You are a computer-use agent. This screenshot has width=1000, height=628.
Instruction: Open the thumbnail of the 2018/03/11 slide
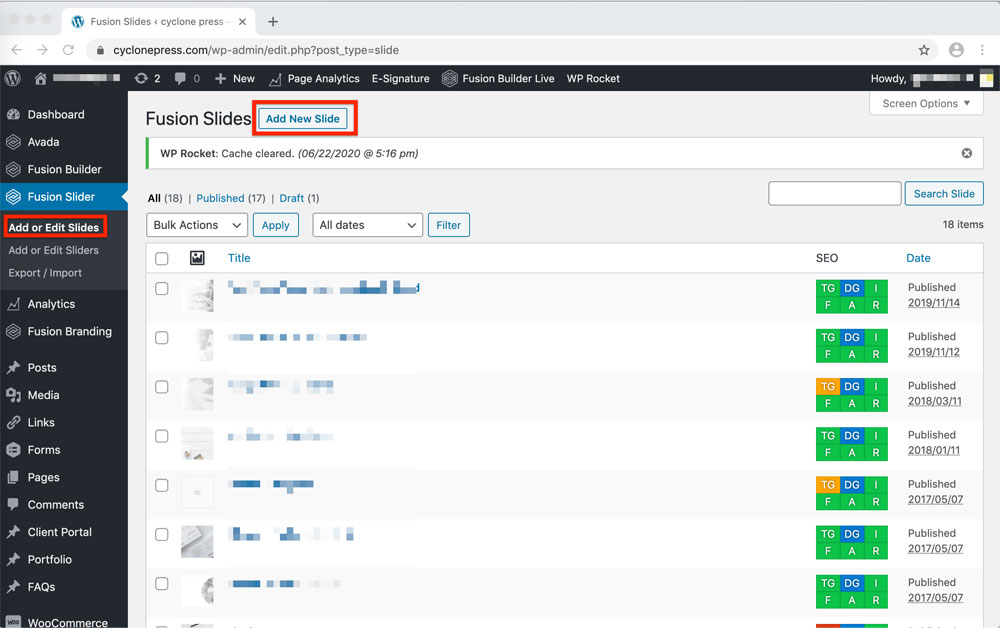pyautogui.click(x=197, y=395)
